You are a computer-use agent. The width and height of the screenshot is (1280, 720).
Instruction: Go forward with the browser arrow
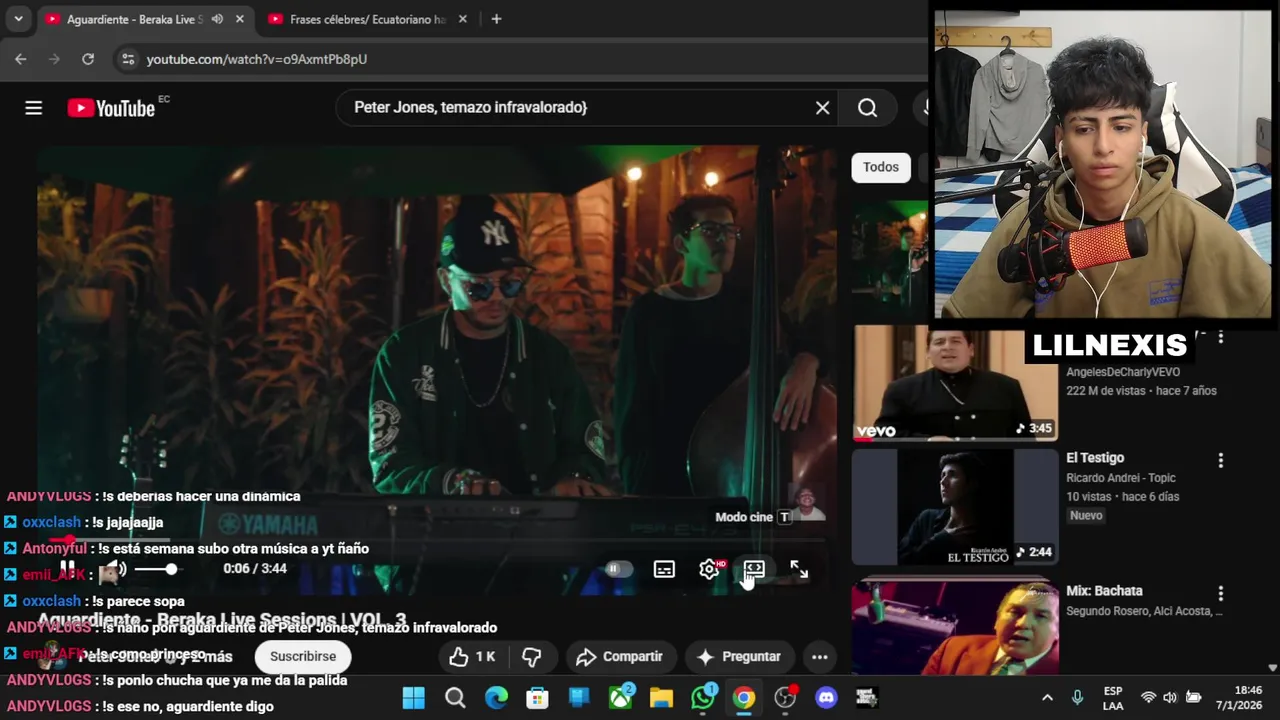54,59
